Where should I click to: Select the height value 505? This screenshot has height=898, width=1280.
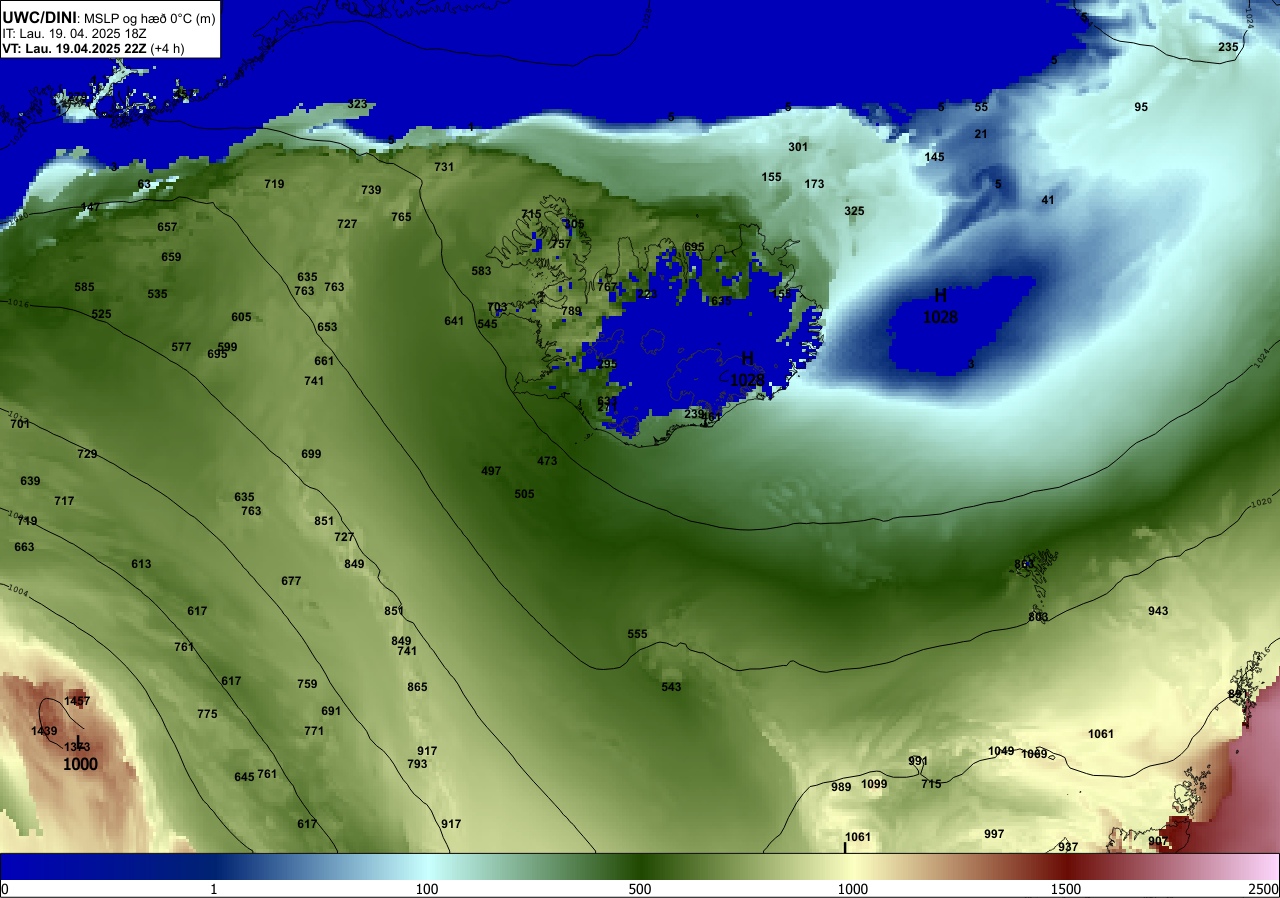(x=524, y=494)
